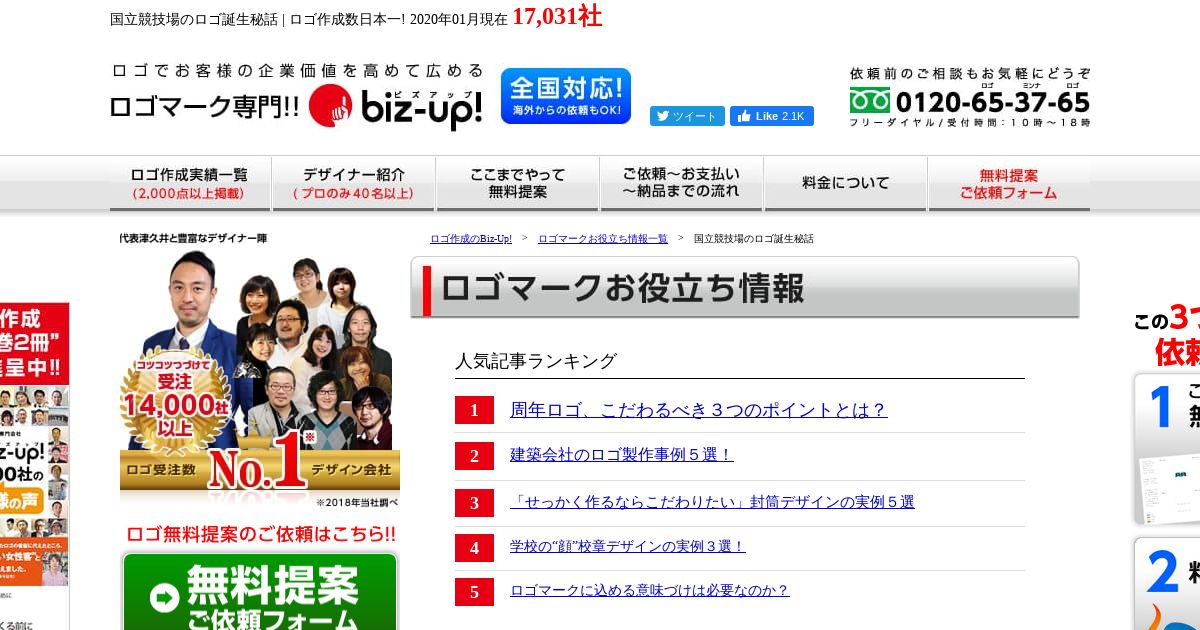
Task: Open article 建築会社のロゴ製作事例5選！
Action: pos(622,455)
